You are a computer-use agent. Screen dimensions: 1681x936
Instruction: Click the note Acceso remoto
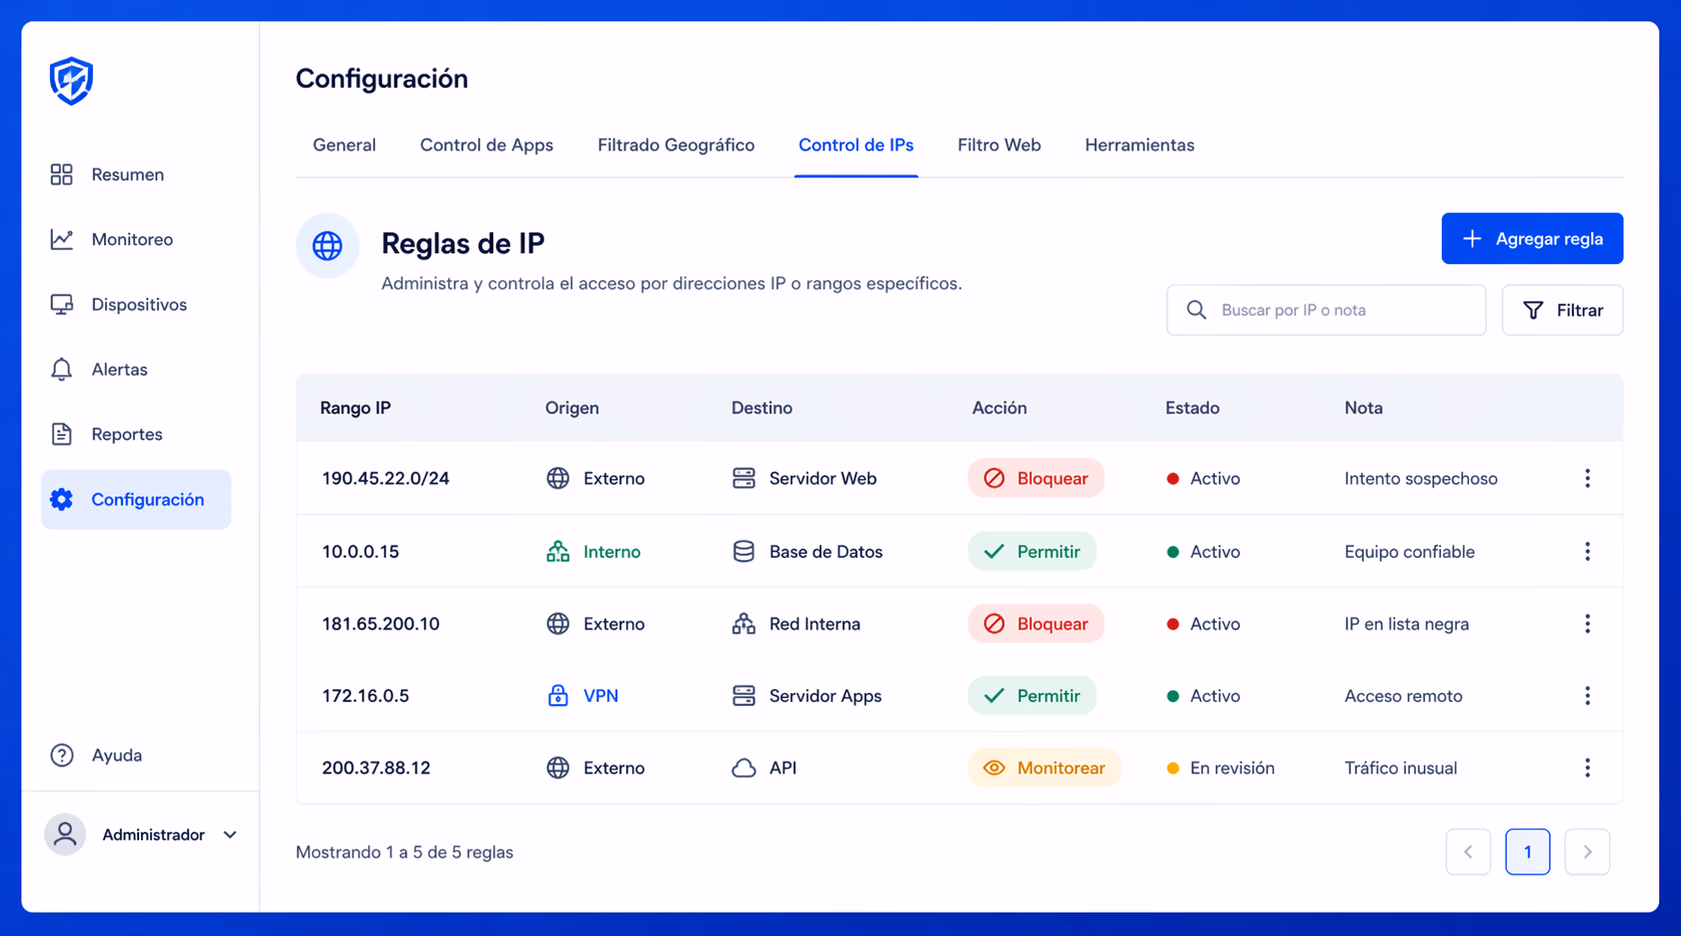tap(1403, 696)
